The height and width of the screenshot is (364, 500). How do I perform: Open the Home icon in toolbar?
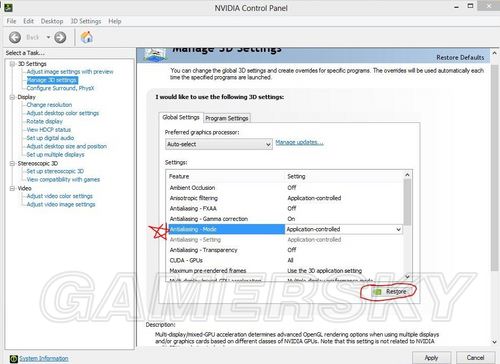pos(87,37)
